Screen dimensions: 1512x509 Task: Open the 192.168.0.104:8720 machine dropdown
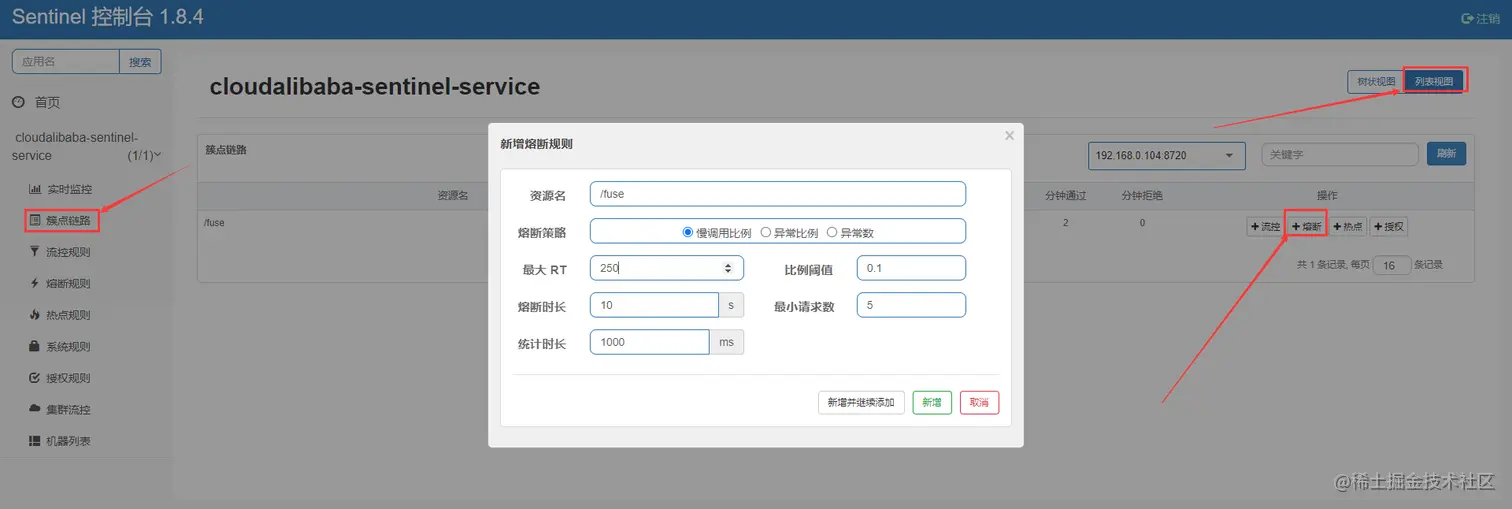pyautogui.click(x=1166, y=155)
